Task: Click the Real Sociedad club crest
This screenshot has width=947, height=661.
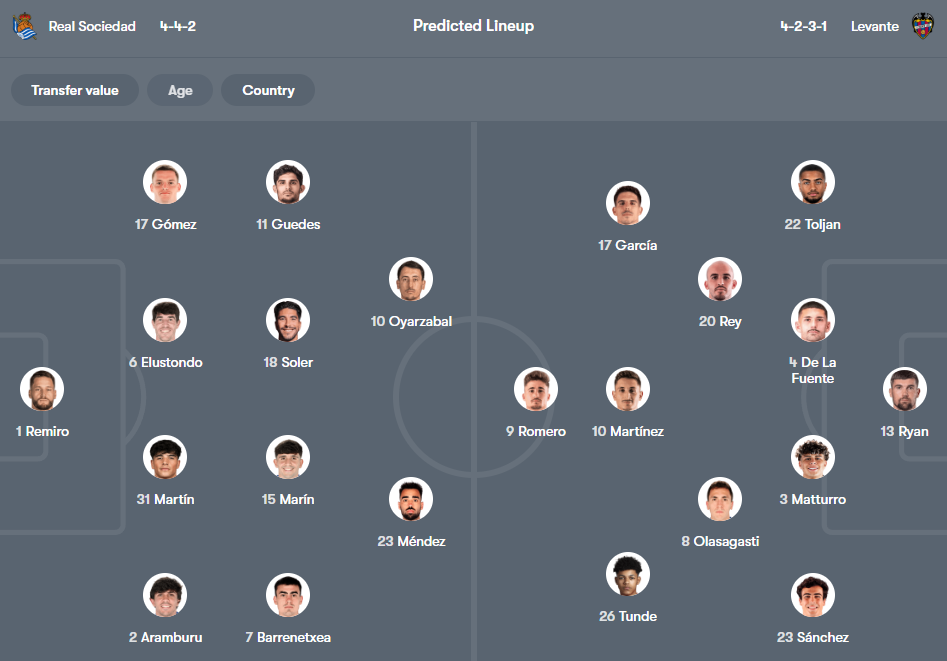Action: 25,26
